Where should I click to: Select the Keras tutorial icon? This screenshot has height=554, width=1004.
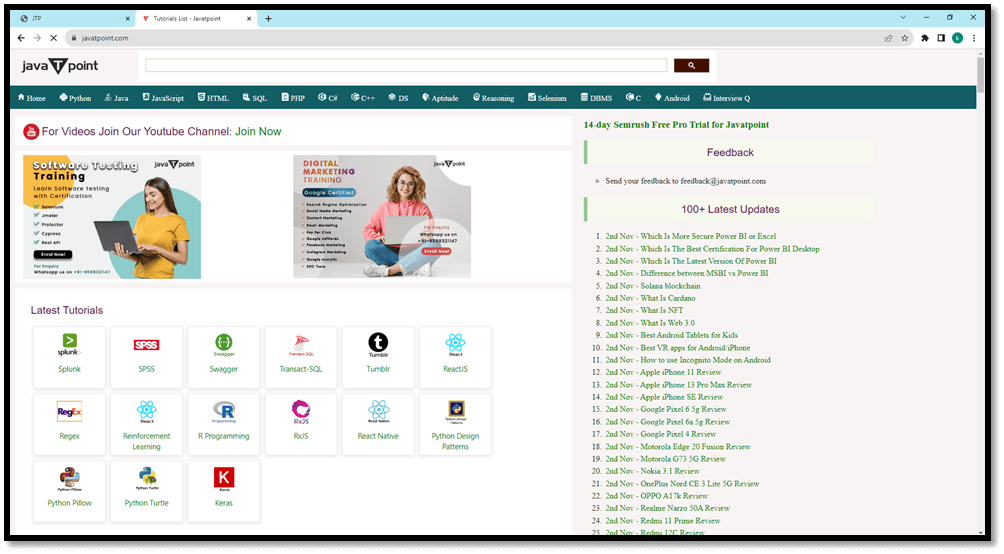223,478
